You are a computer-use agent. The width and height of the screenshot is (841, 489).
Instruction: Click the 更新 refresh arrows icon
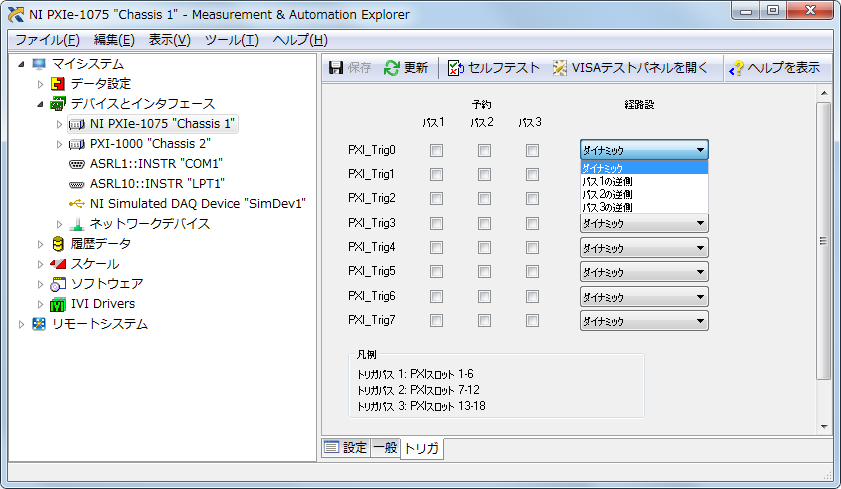point(392,68)
